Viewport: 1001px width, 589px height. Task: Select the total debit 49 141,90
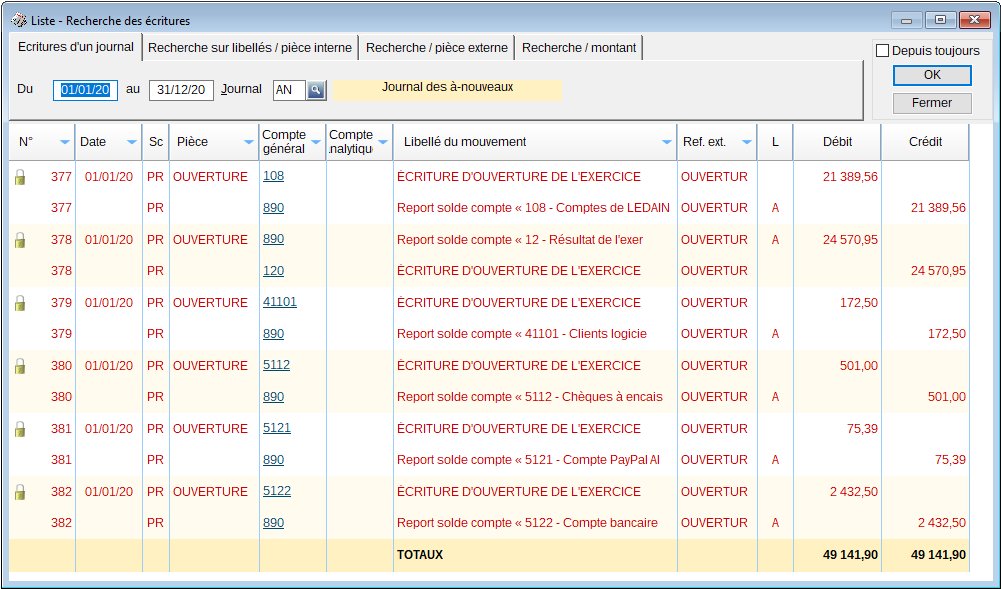tap(850, 555)
